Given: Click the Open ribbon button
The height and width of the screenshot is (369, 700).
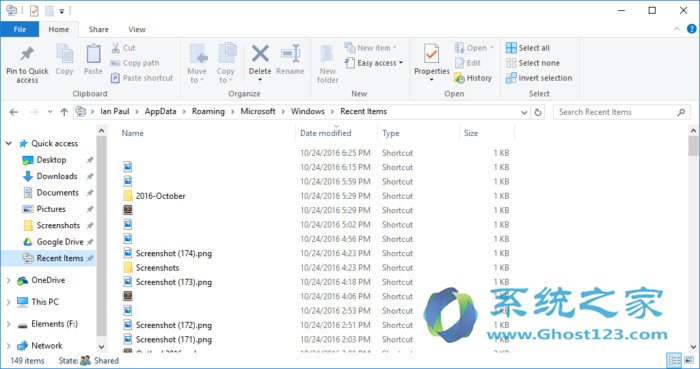Looking at the screenshot, I should click(x=474, y=48).
